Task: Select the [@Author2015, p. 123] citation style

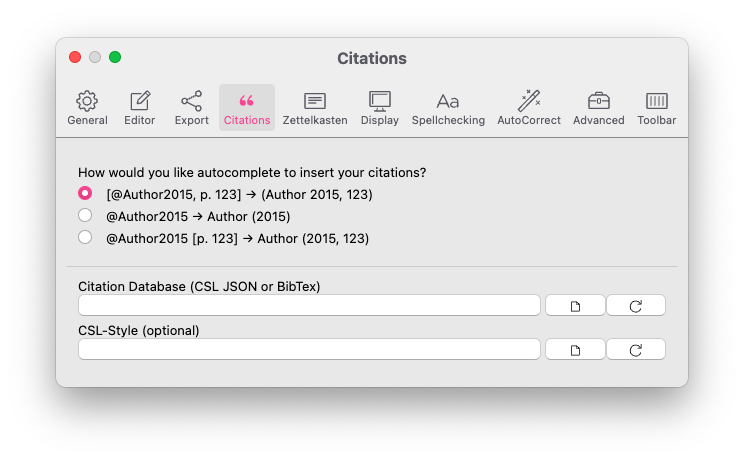Action: click(x=85, y=194)
